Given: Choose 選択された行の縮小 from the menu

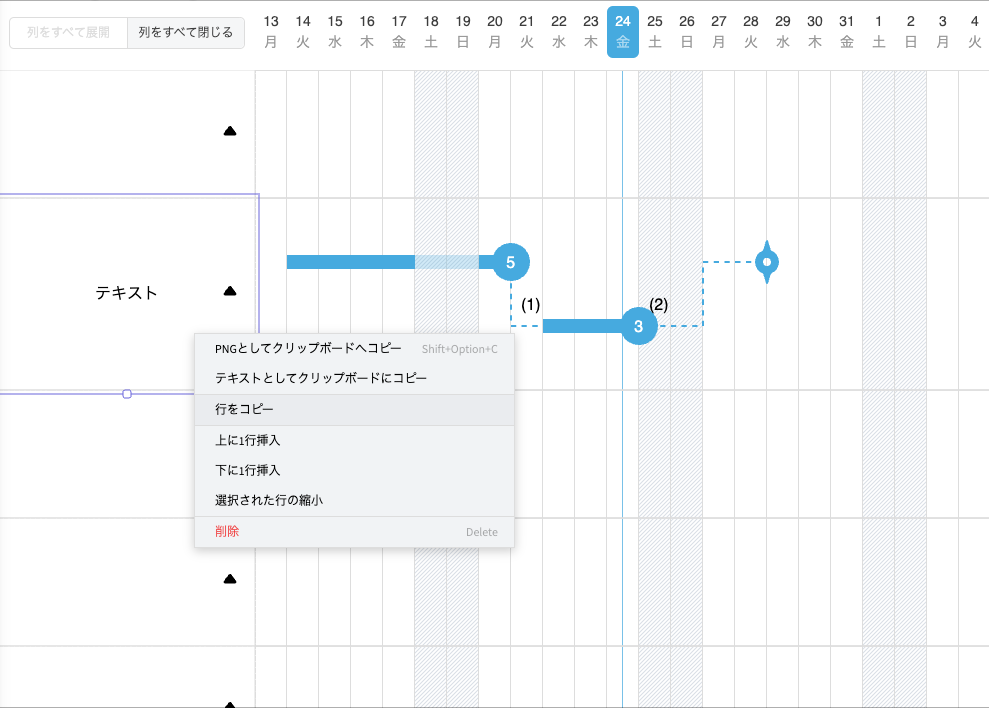Looking at the screenshot, I should (x=268, y=500).
